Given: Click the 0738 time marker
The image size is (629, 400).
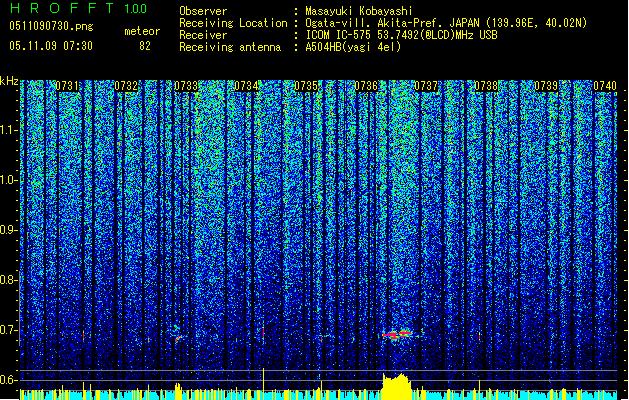Looking at the screenshot, I should (486, 86).
